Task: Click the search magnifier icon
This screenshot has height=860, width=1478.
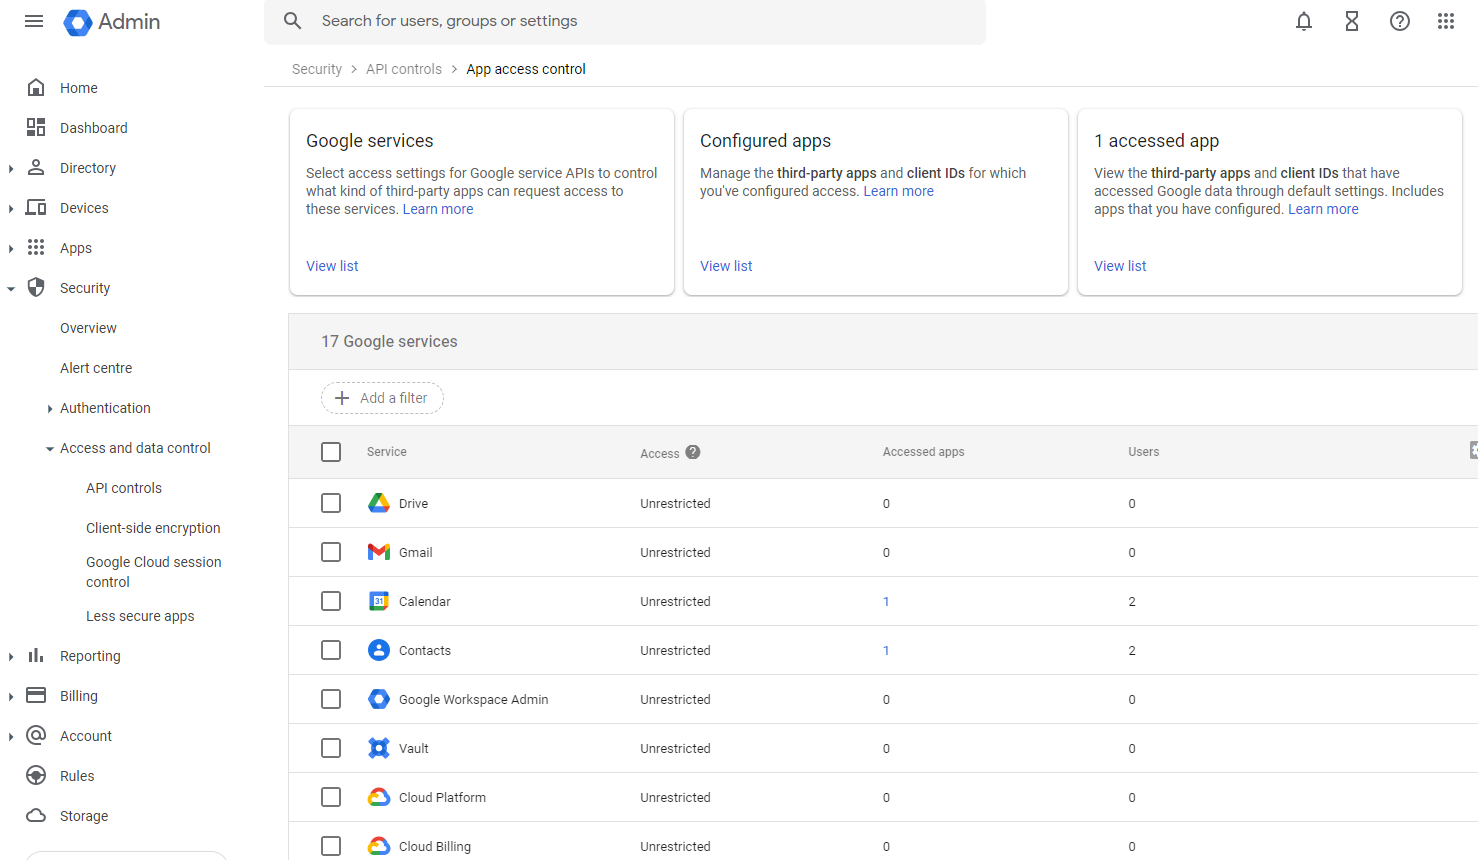Action: pyautogui.click(x=293, y=21)
